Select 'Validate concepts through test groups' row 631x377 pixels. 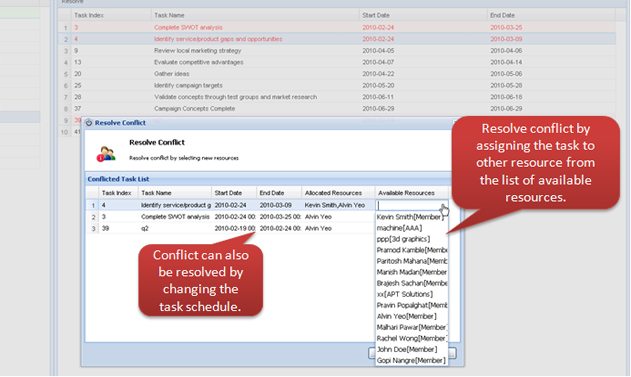point(337,97)
